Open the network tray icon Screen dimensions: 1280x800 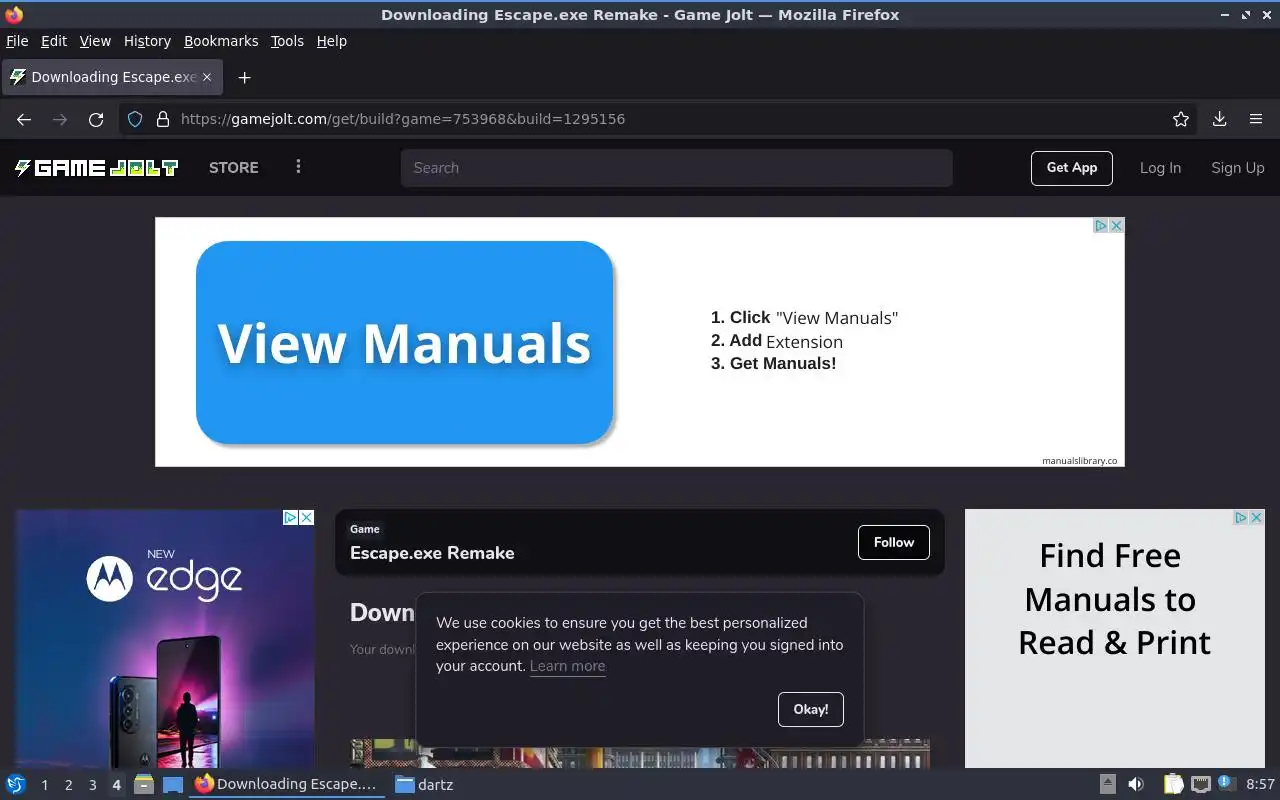[1201, 784]
